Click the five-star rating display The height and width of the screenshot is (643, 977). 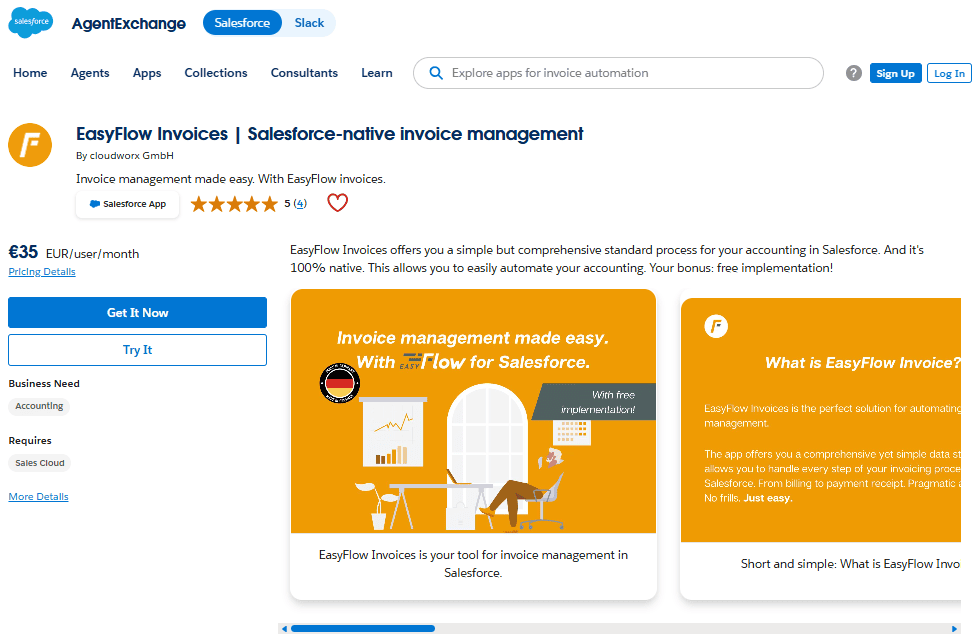pos(234,204)
